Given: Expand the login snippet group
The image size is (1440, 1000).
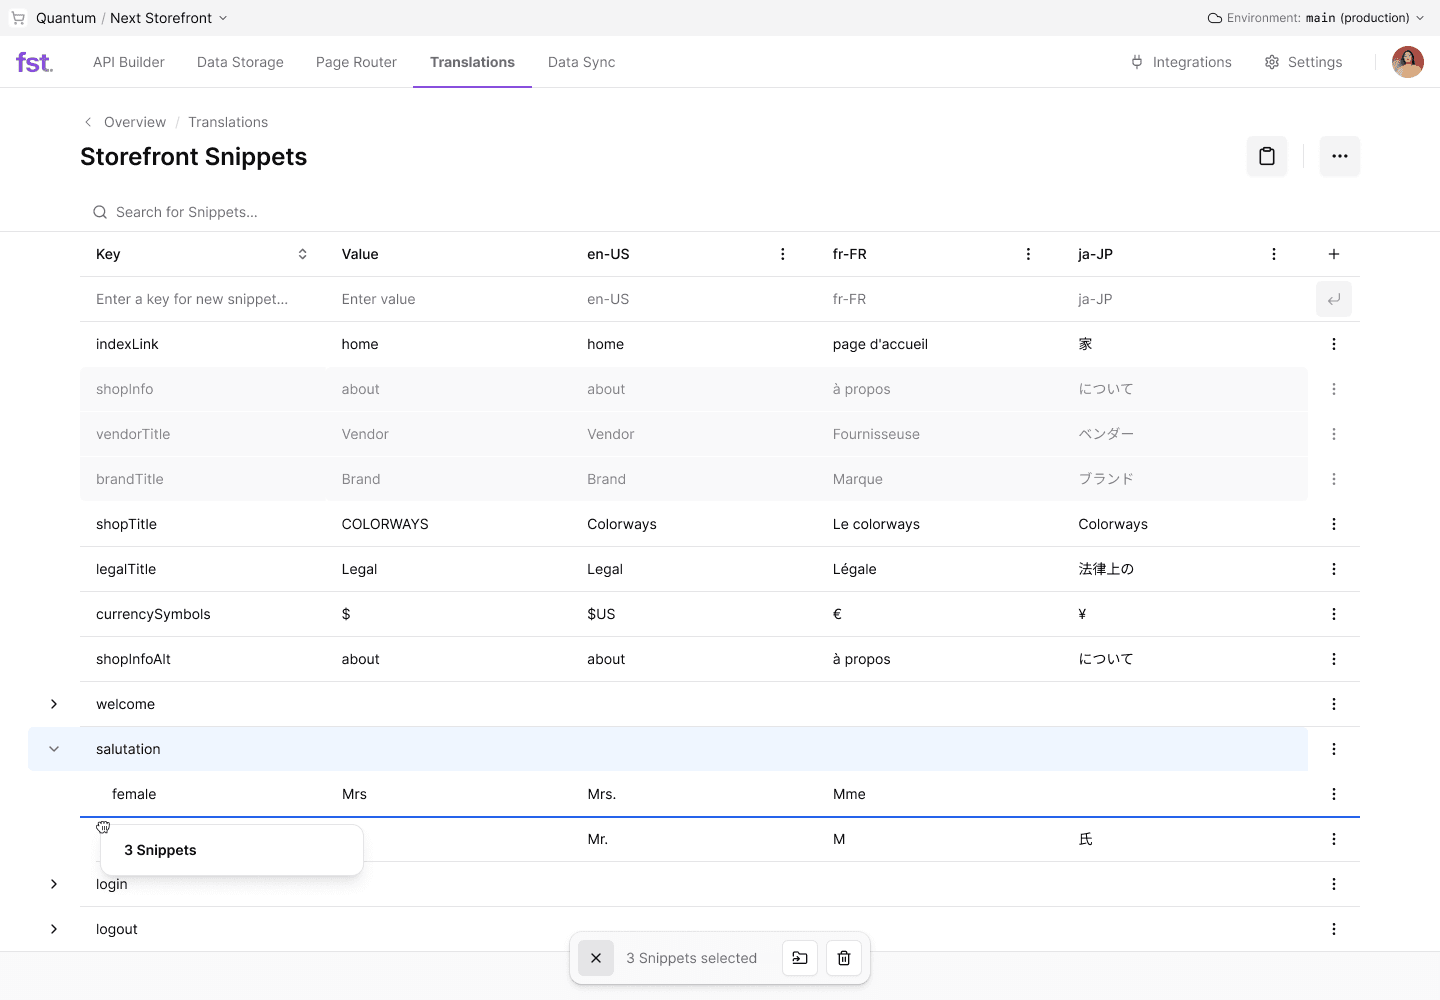Looking at the screenshot, I should (x=53, y=884).
